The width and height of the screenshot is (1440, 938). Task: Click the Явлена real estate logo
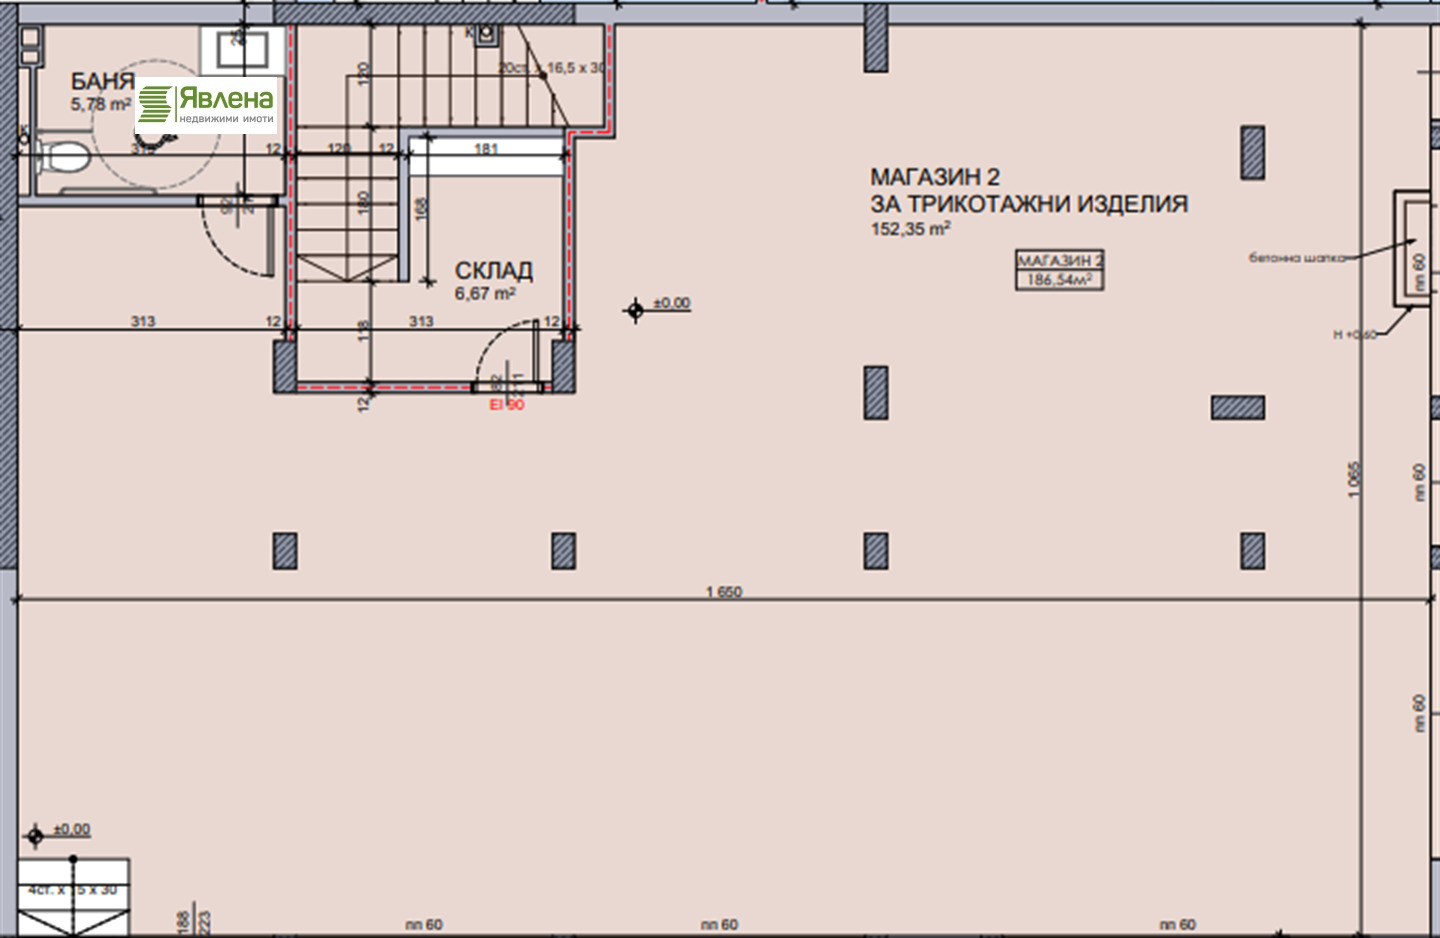(x=206, y=105)
